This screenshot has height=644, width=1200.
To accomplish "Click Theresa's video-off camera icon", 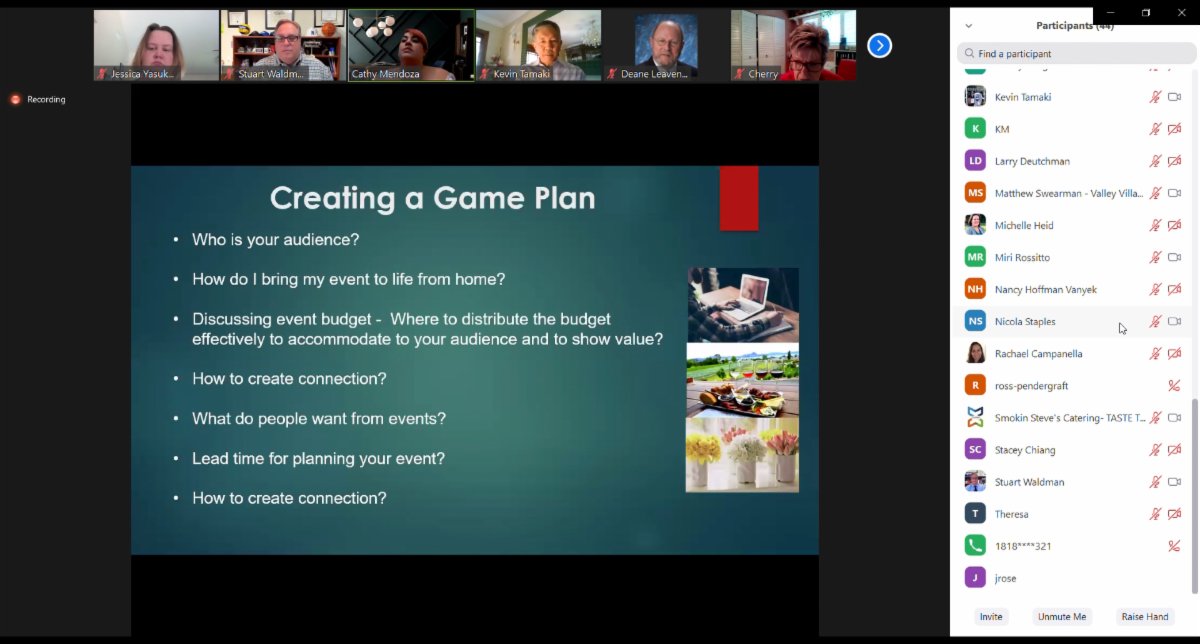I will (x=1175, y=513).
